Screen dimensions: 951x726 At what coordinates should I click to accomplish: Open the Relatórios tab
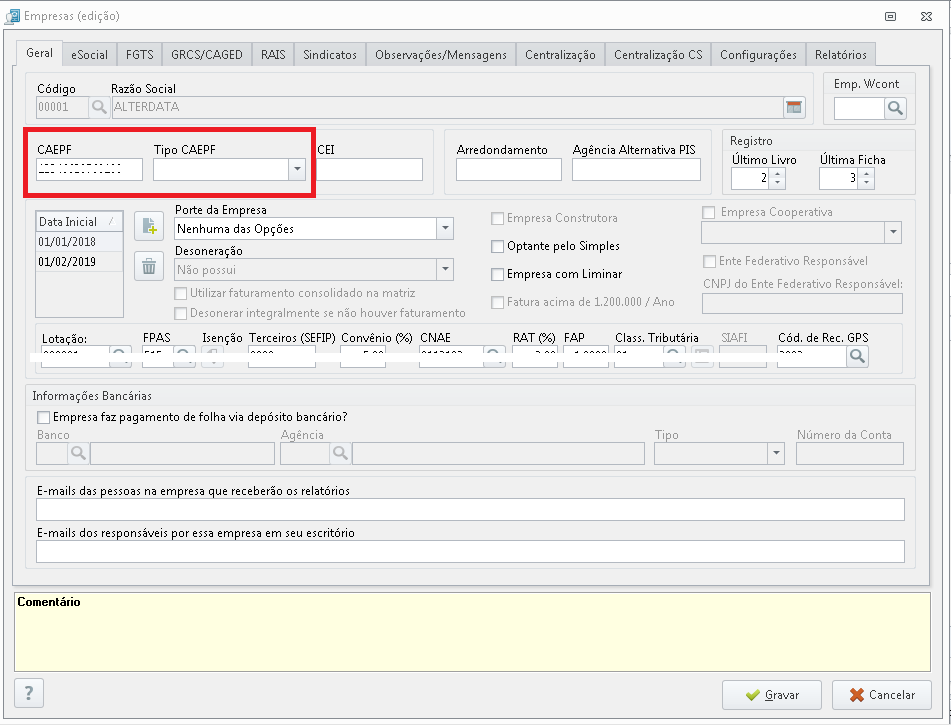tap(841, 55)
